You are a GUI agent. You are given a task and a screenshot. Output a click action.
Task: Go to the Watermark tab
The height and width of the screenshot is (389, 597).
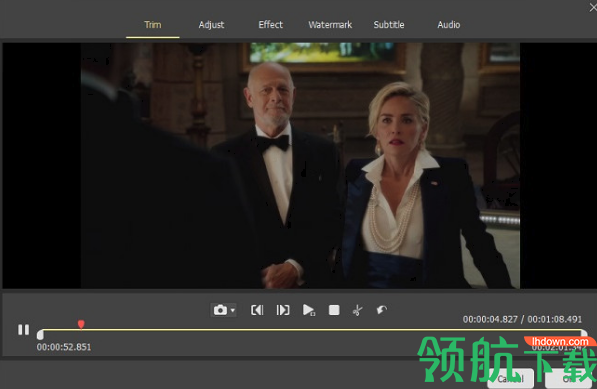330,25
